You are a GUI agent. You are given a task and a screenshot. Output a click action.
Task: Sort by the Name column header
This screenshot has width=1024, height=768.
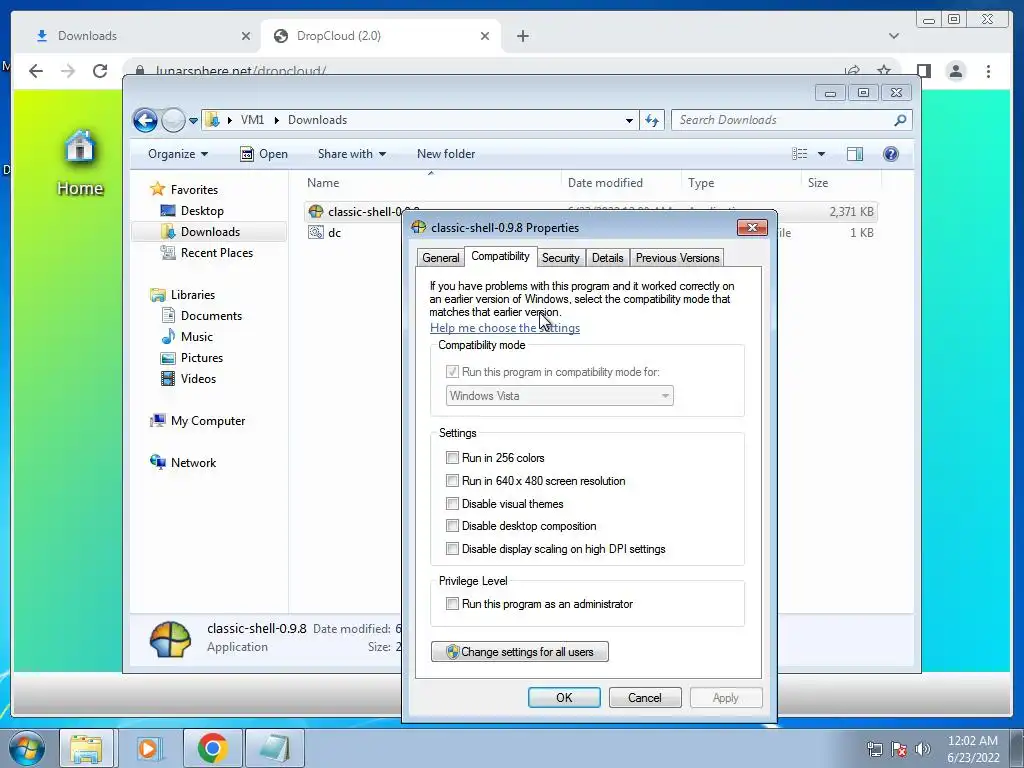pyautogui.click(x=431, y=183)
